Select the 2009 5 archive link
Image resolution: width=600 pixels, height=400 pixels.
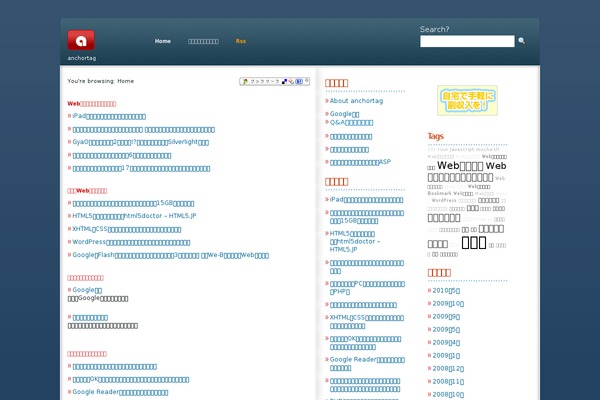(446, 330)
